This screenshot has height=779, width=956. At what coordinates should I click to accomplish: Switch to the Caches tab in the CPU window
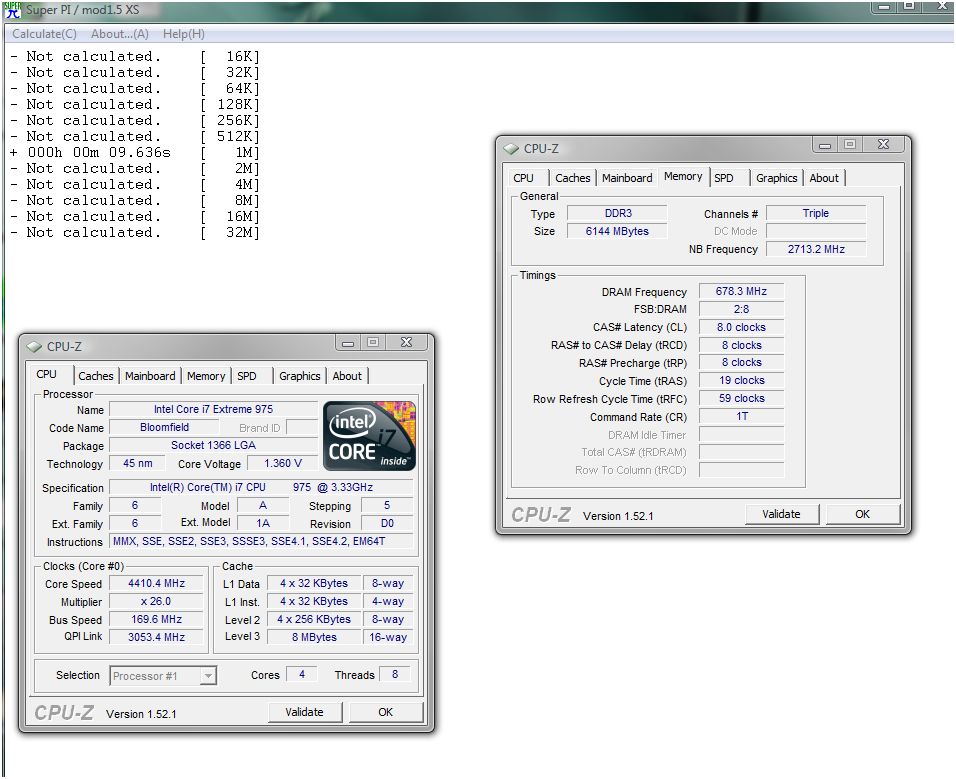click(x=96, y=376)
